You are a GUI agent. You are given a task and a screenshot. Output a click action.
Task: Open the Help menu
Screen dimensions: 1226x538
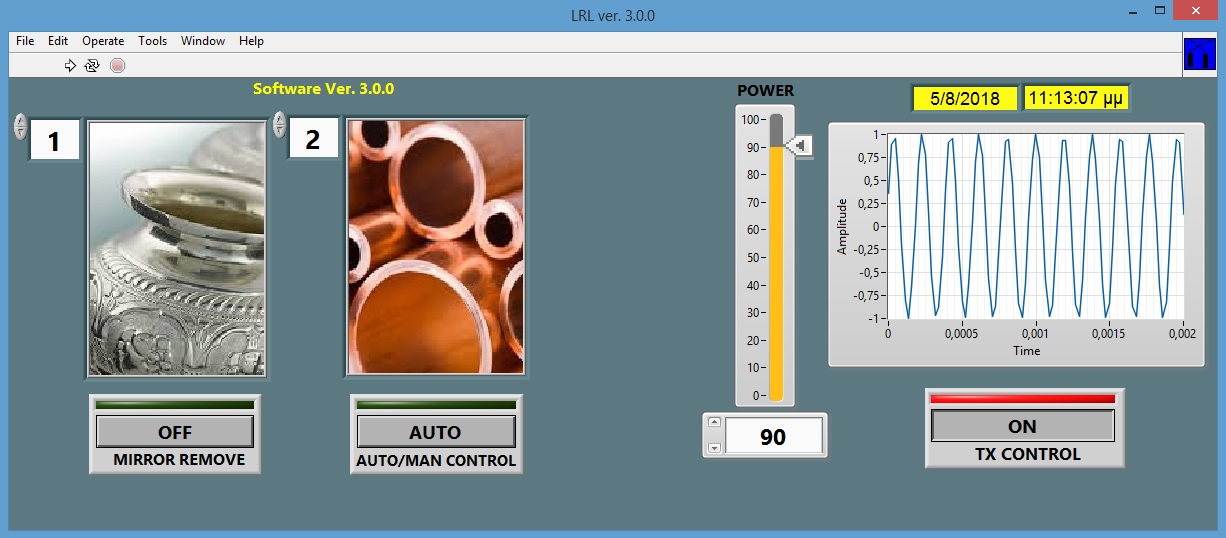(x=251, y=41)
